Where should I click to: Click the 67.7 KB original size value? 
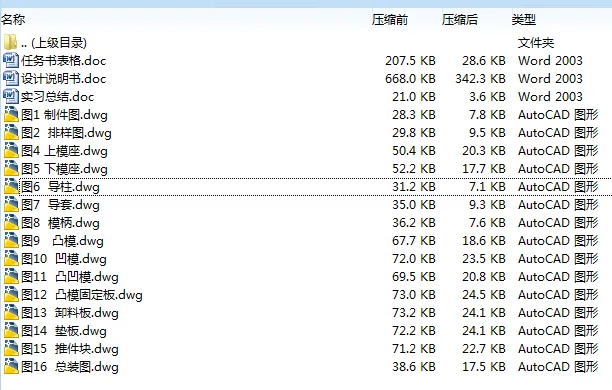(x=414, y=240)
